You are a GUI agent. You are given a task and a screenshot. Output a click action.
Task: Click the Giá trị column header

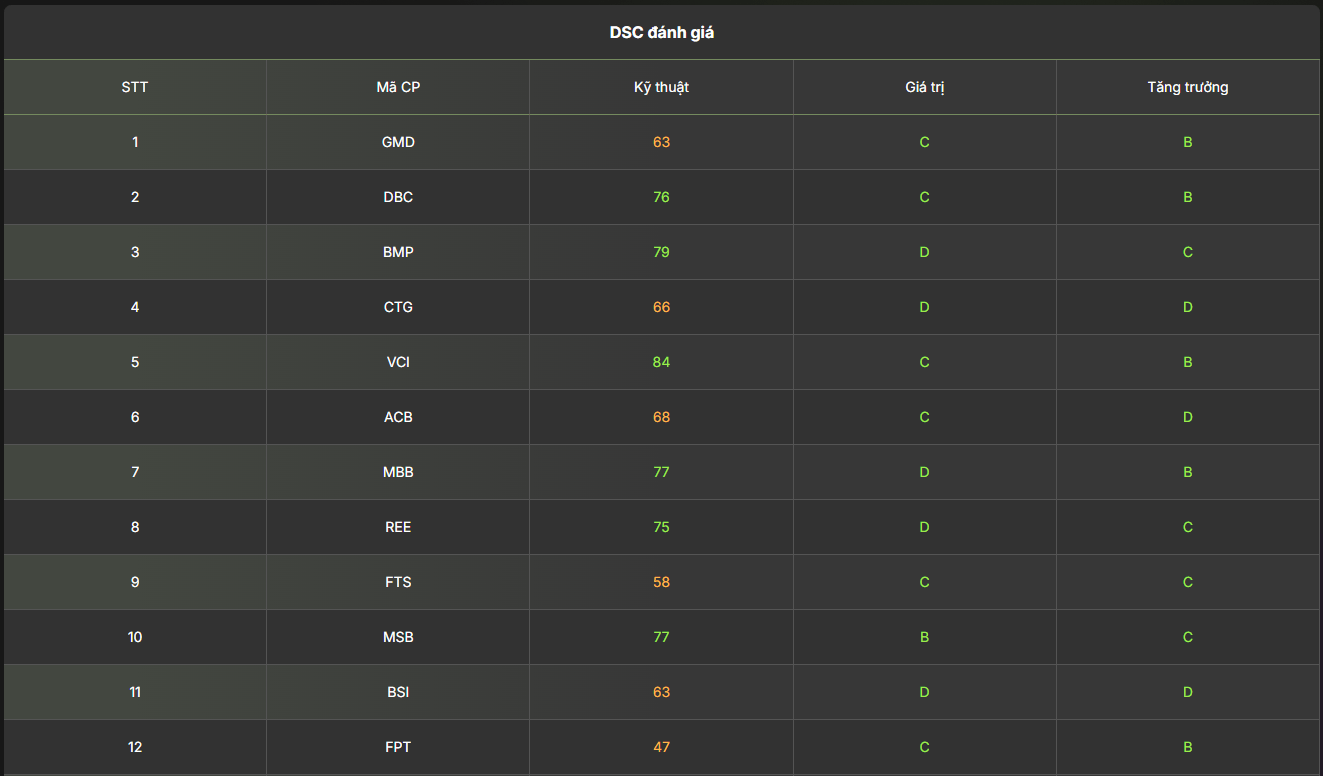[x=924, y=87]
